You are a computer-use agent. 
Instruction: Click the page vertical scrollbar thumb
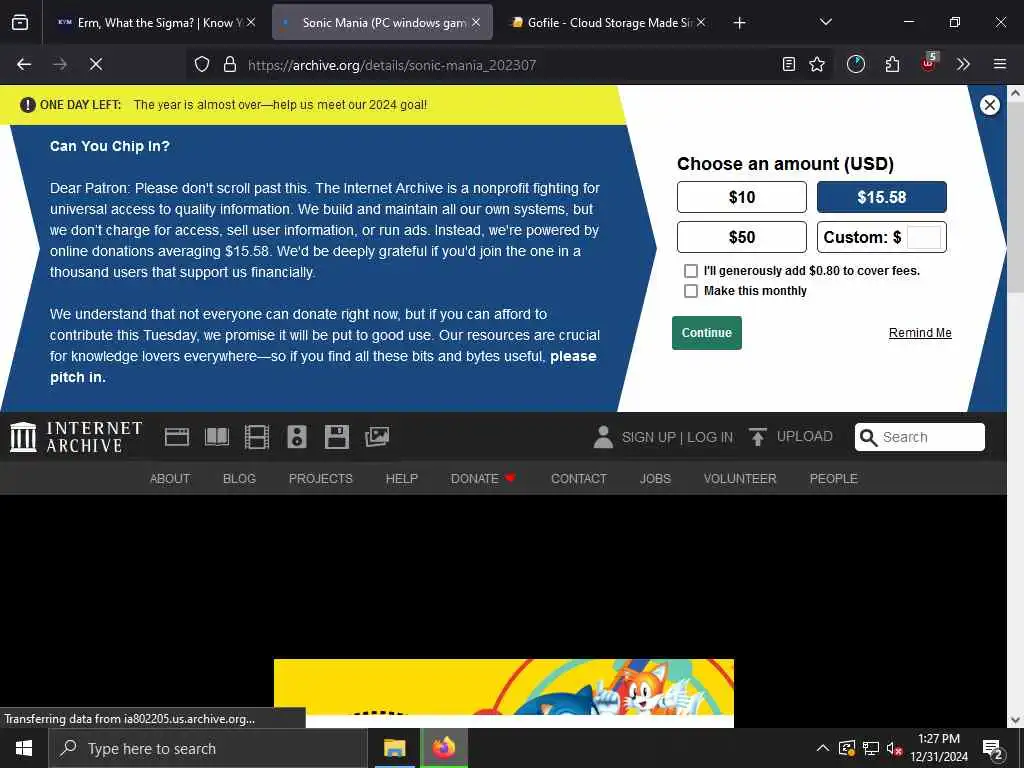click(x=1015, y=198)
